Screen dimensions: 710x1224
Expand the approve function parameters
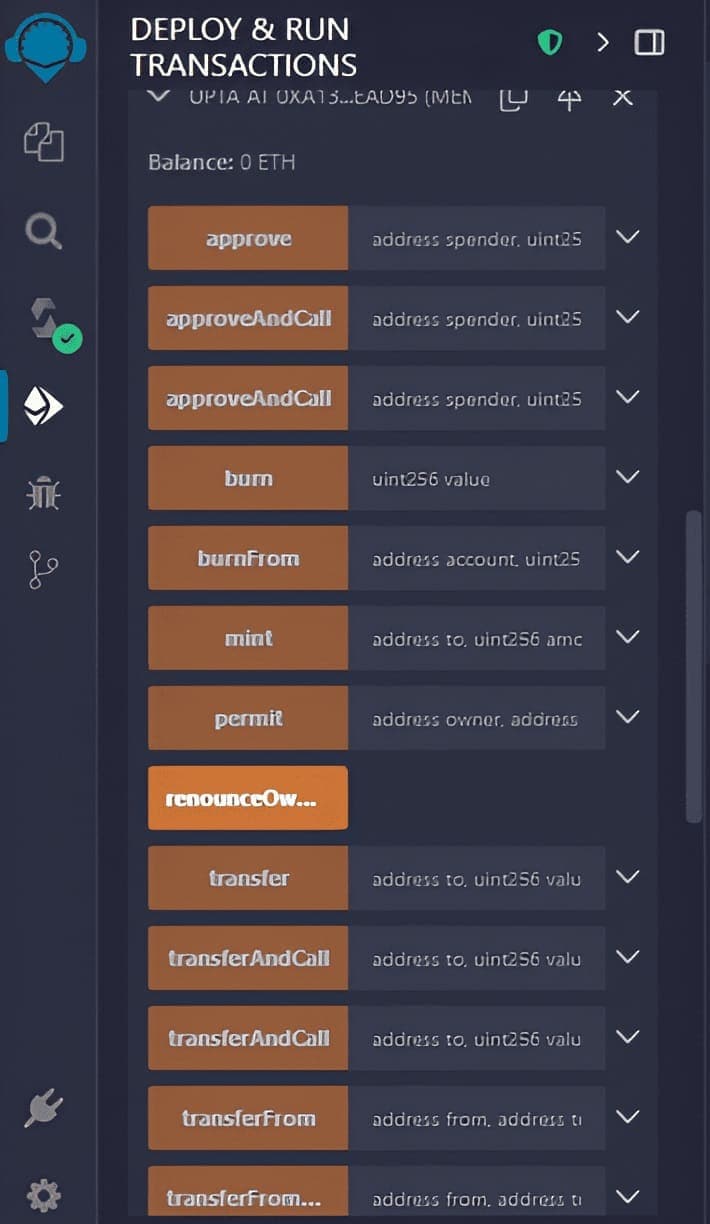[628, 238]
